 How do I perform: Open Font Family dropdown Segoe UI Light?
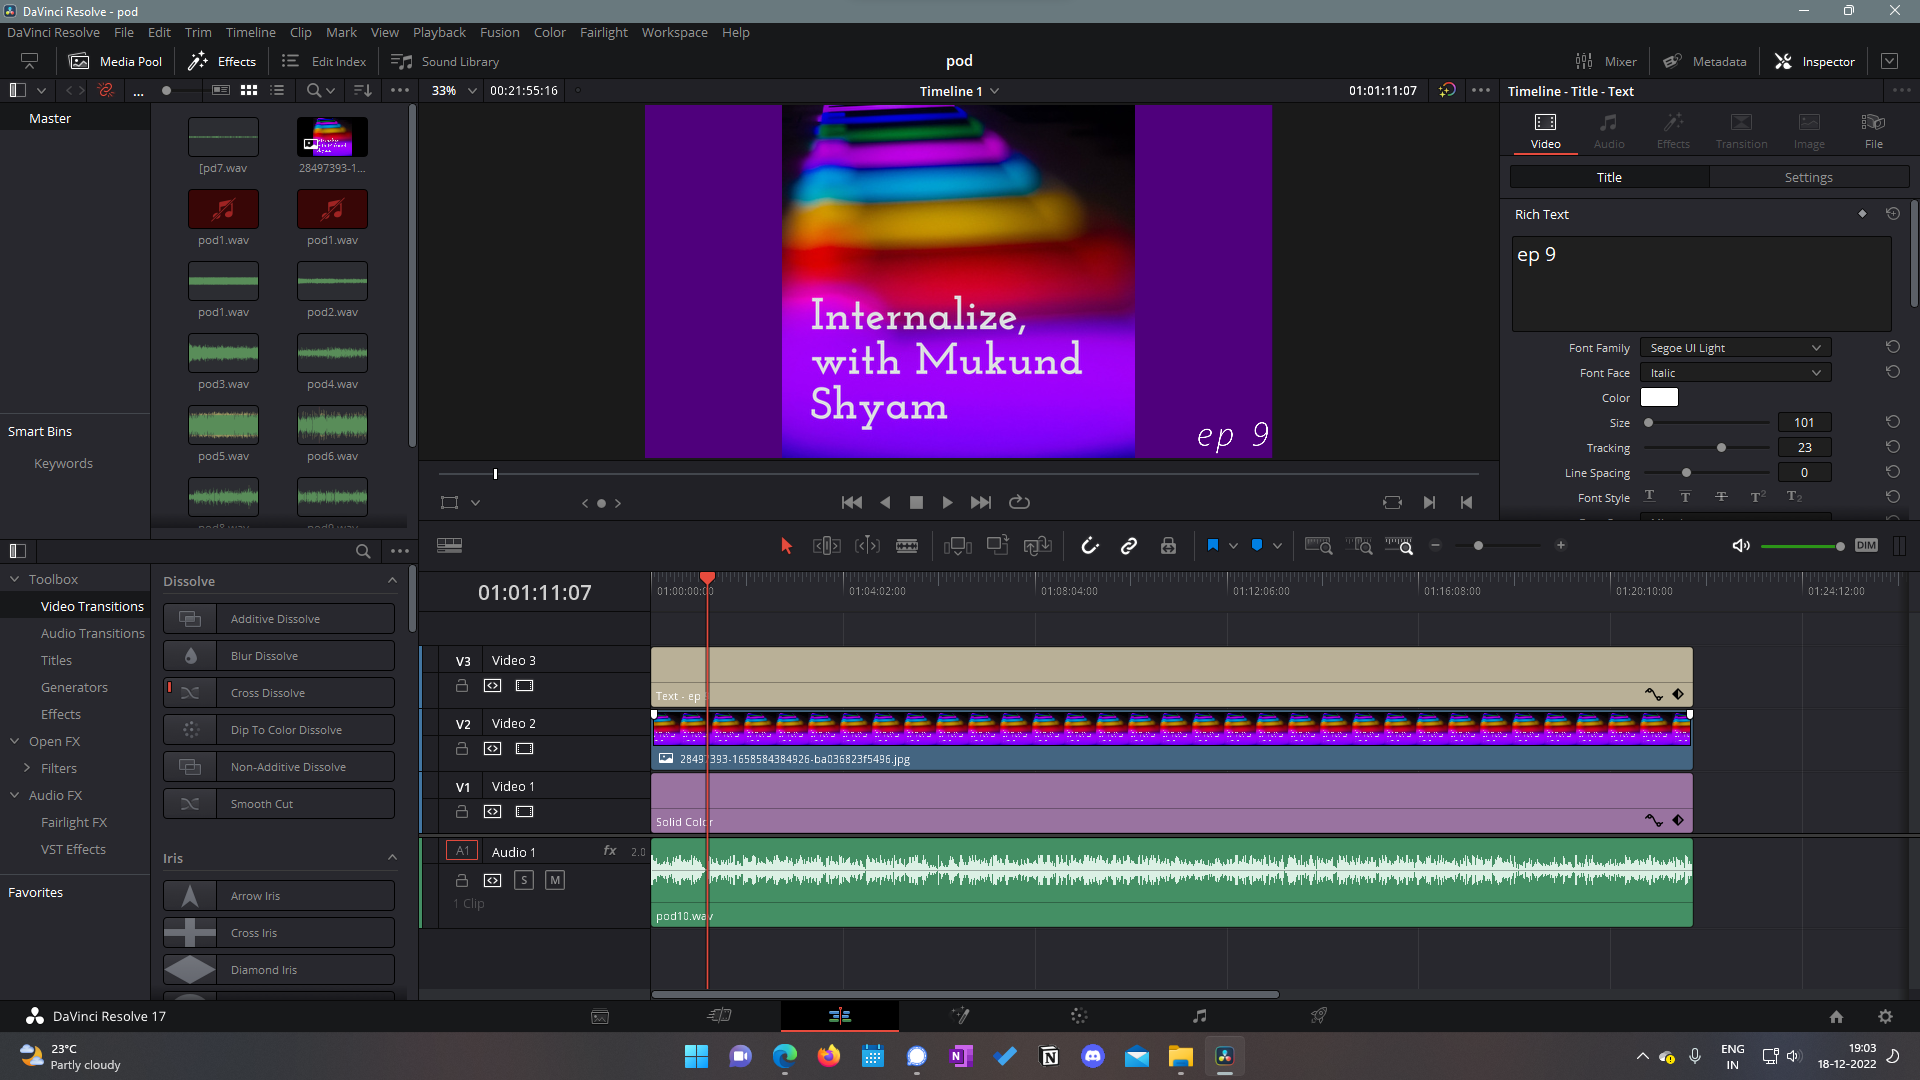[1735, 348]
